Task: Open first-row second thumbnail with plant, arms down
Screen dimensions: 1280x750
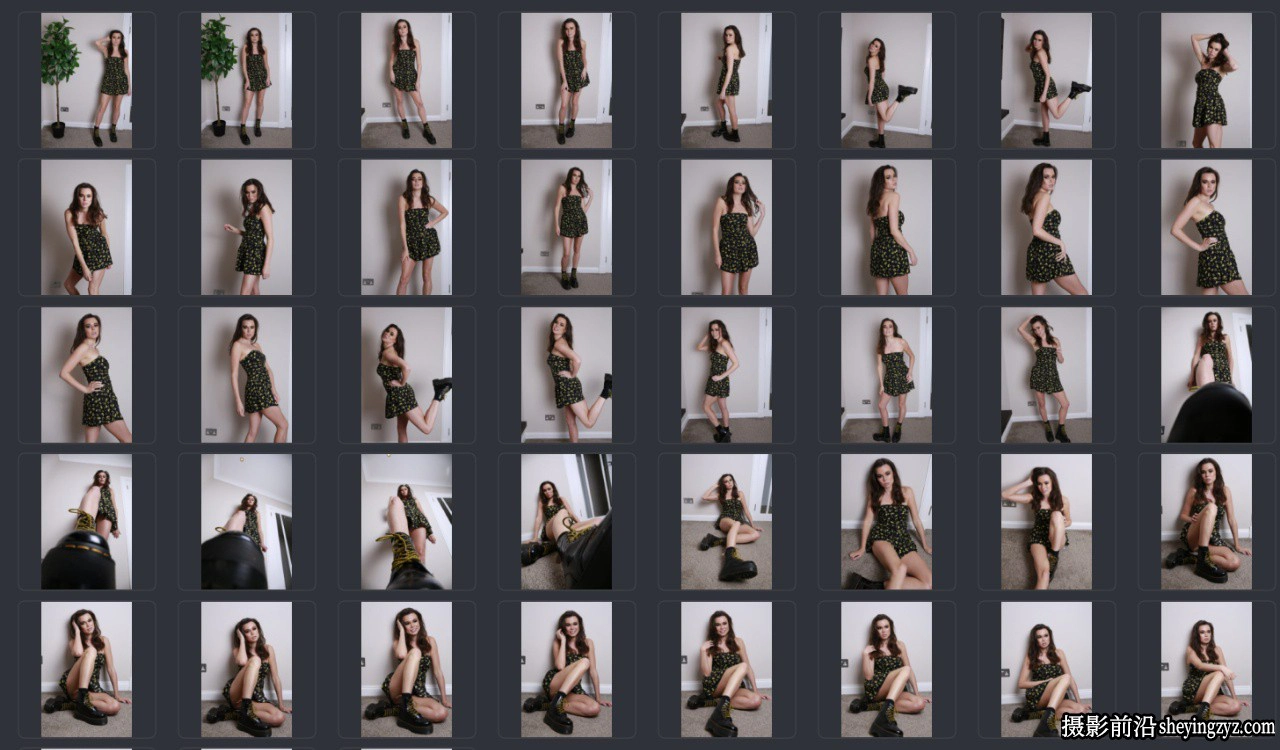Action: (246, 80)
